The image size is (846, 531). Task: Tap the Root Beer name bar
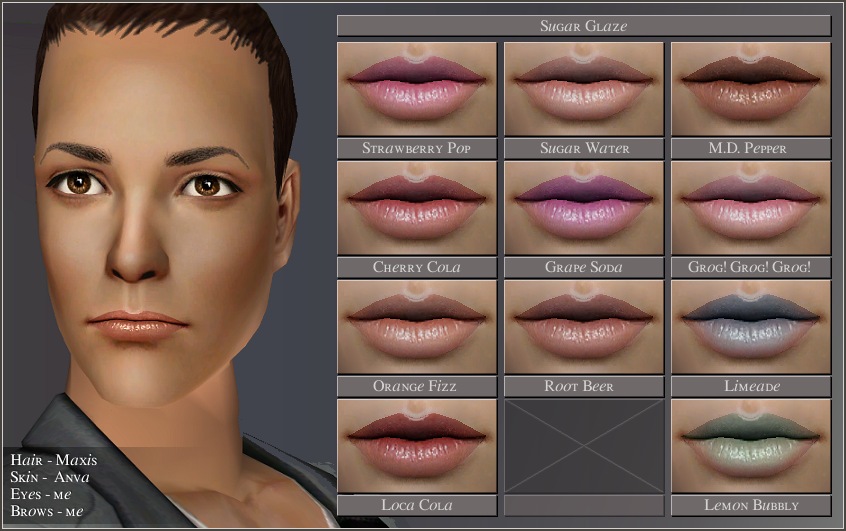click(584, 386)
